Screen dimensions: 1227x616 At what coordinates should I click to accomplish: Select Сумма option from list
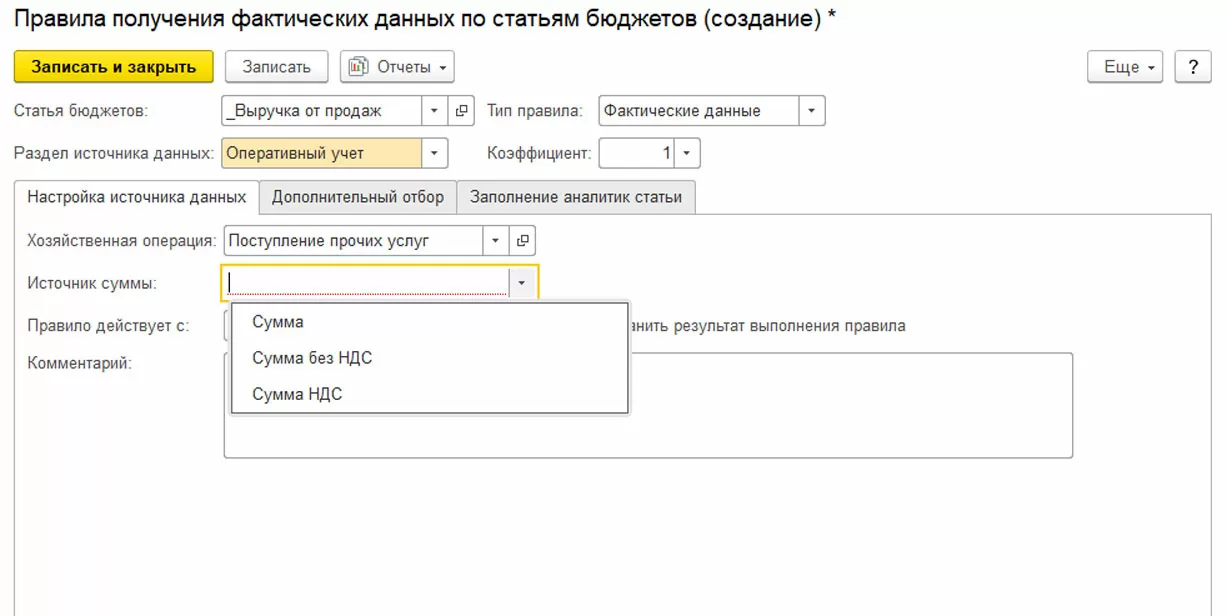click(x=278, y=322)
